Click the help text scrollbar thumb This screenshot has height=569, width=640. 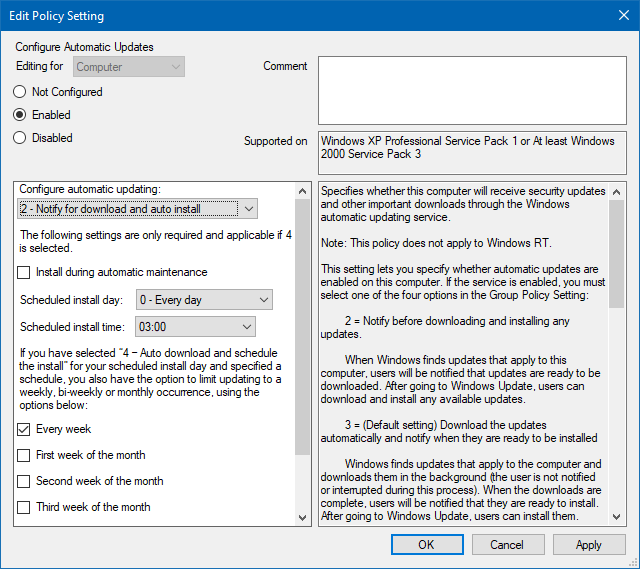pyautogui.click(x=617, y=253)
